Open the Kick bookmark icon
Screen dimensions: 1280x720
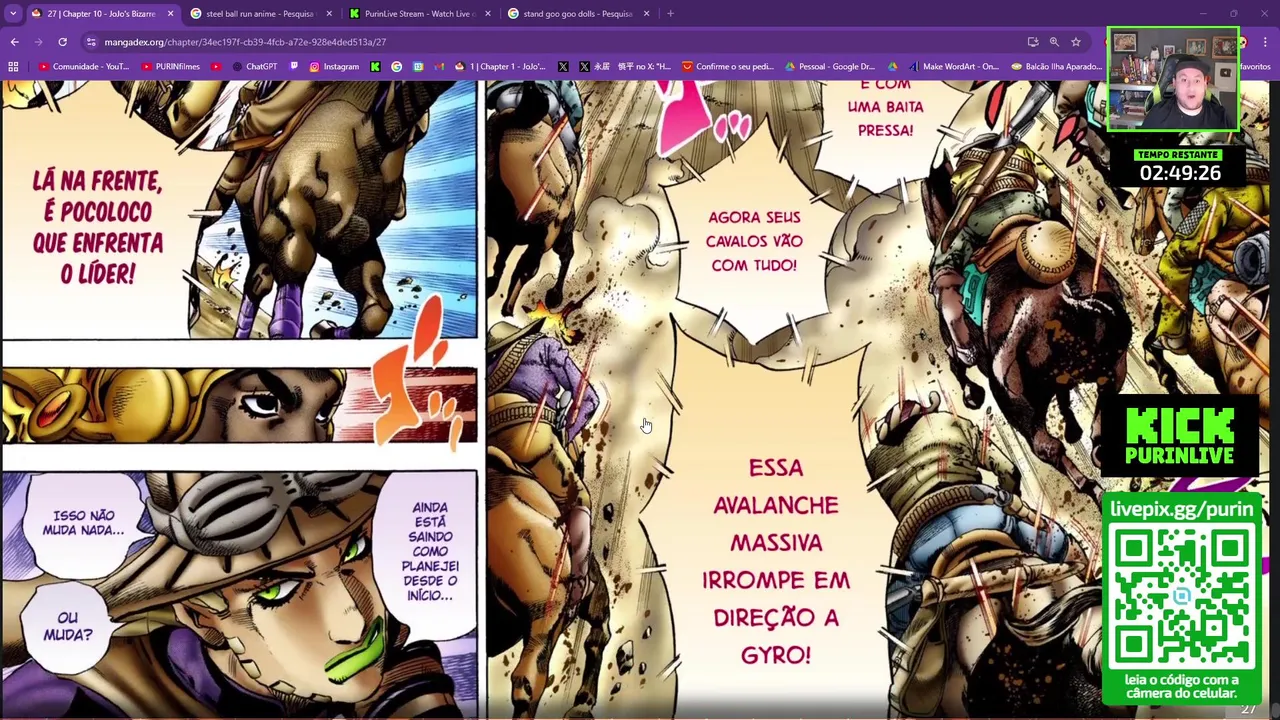point(375,67)
